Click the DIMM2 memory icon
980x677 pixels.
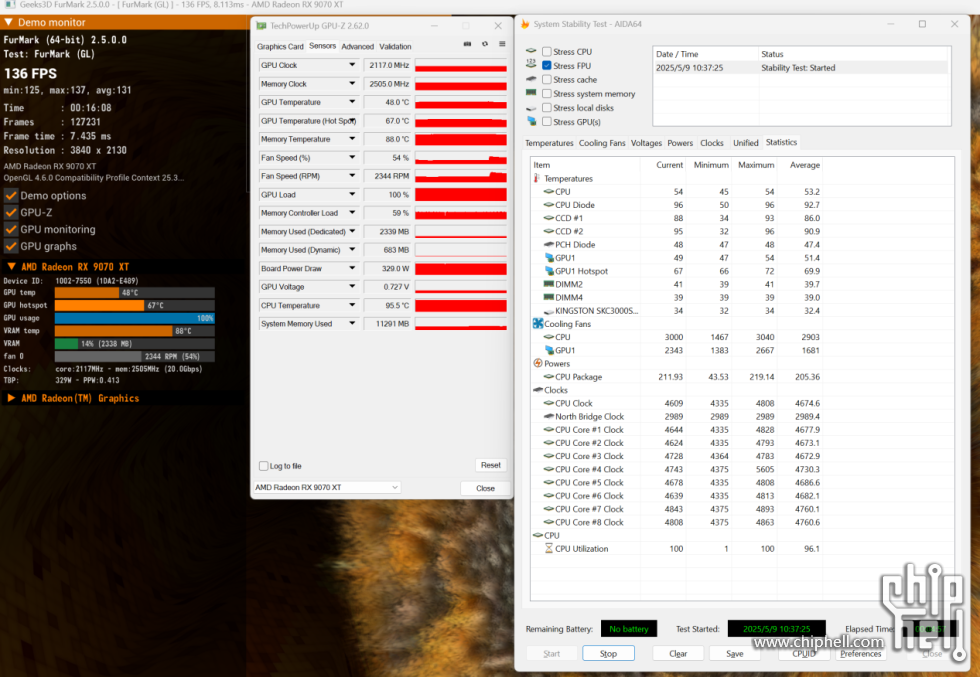tap(549, 284)
